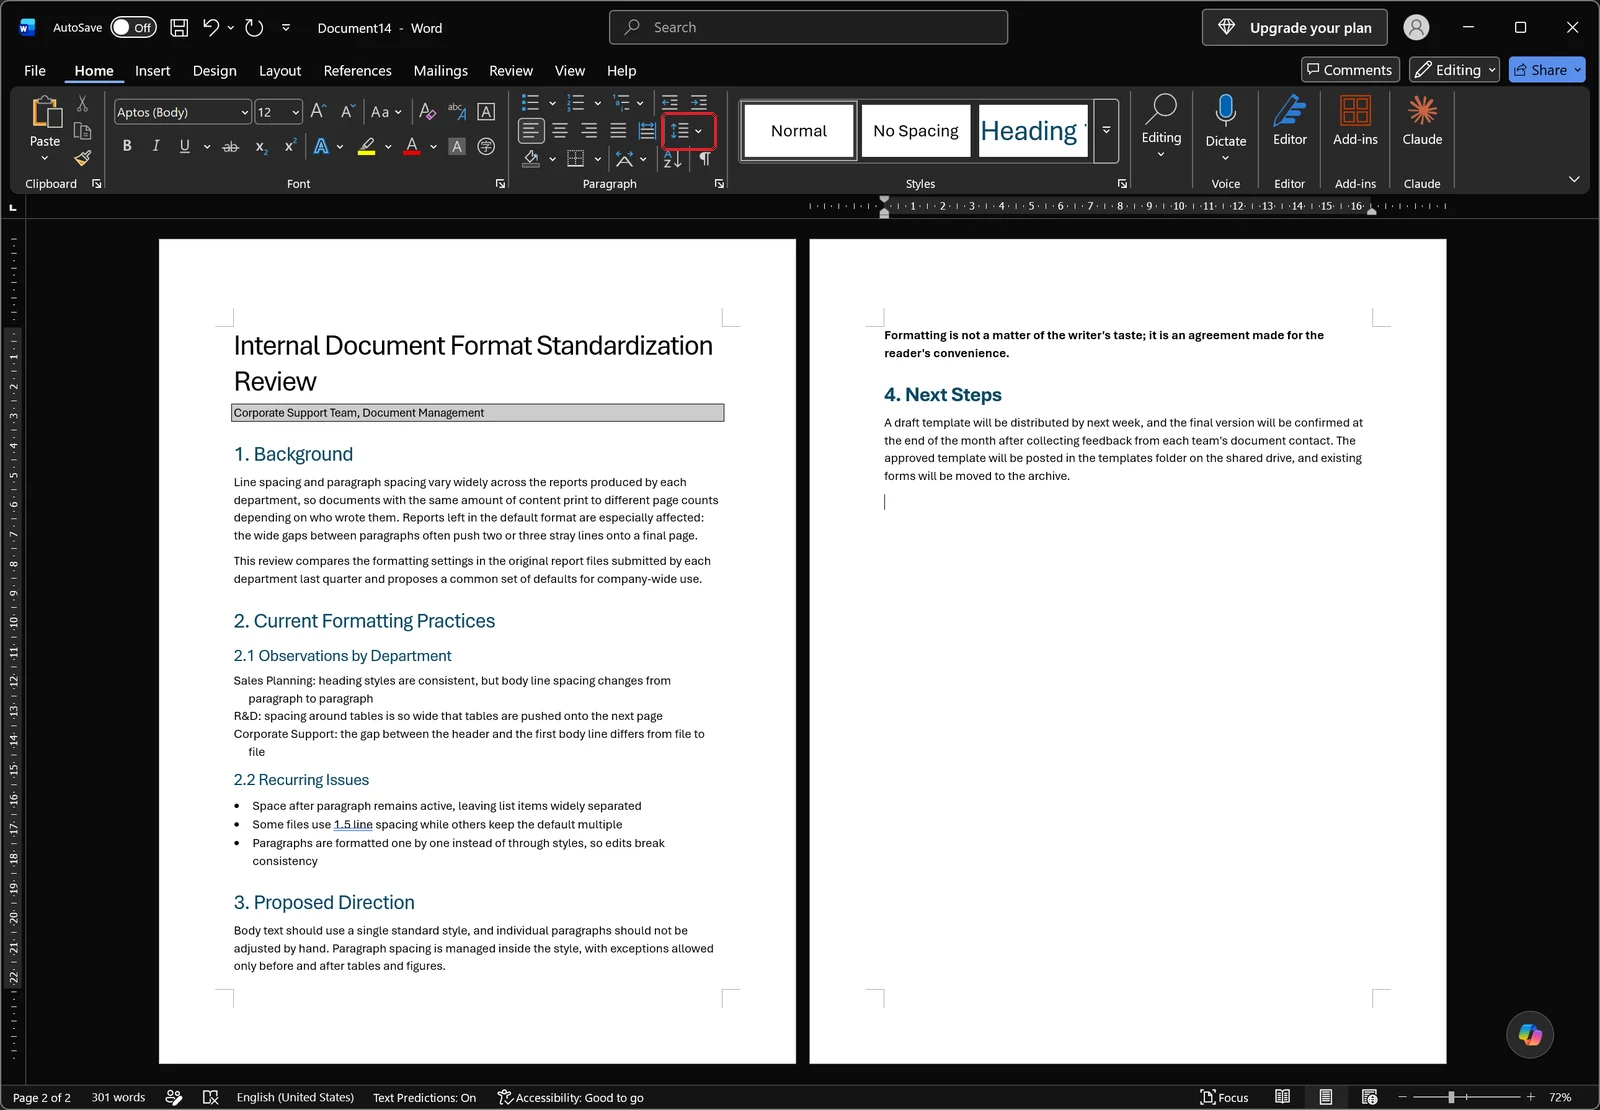Apply the Normal style
The height and width of the screenshot is (1110, 1600).
click(x=799, y=131)
